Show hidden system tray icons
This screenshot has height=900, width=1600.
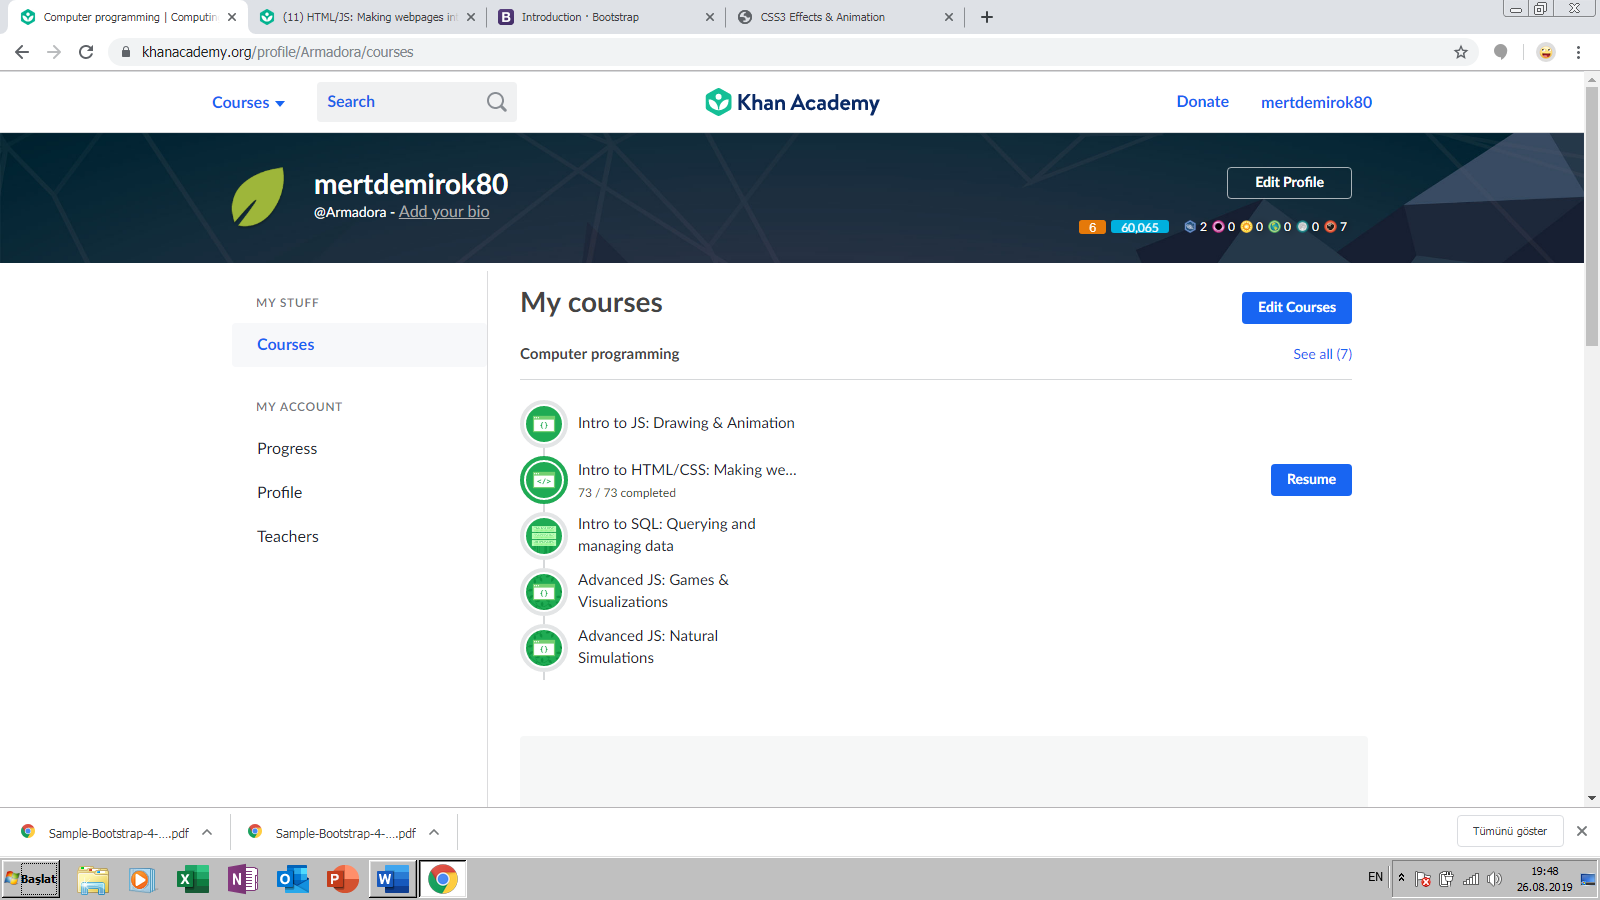pyautogui.click(x=1401, y=878)
